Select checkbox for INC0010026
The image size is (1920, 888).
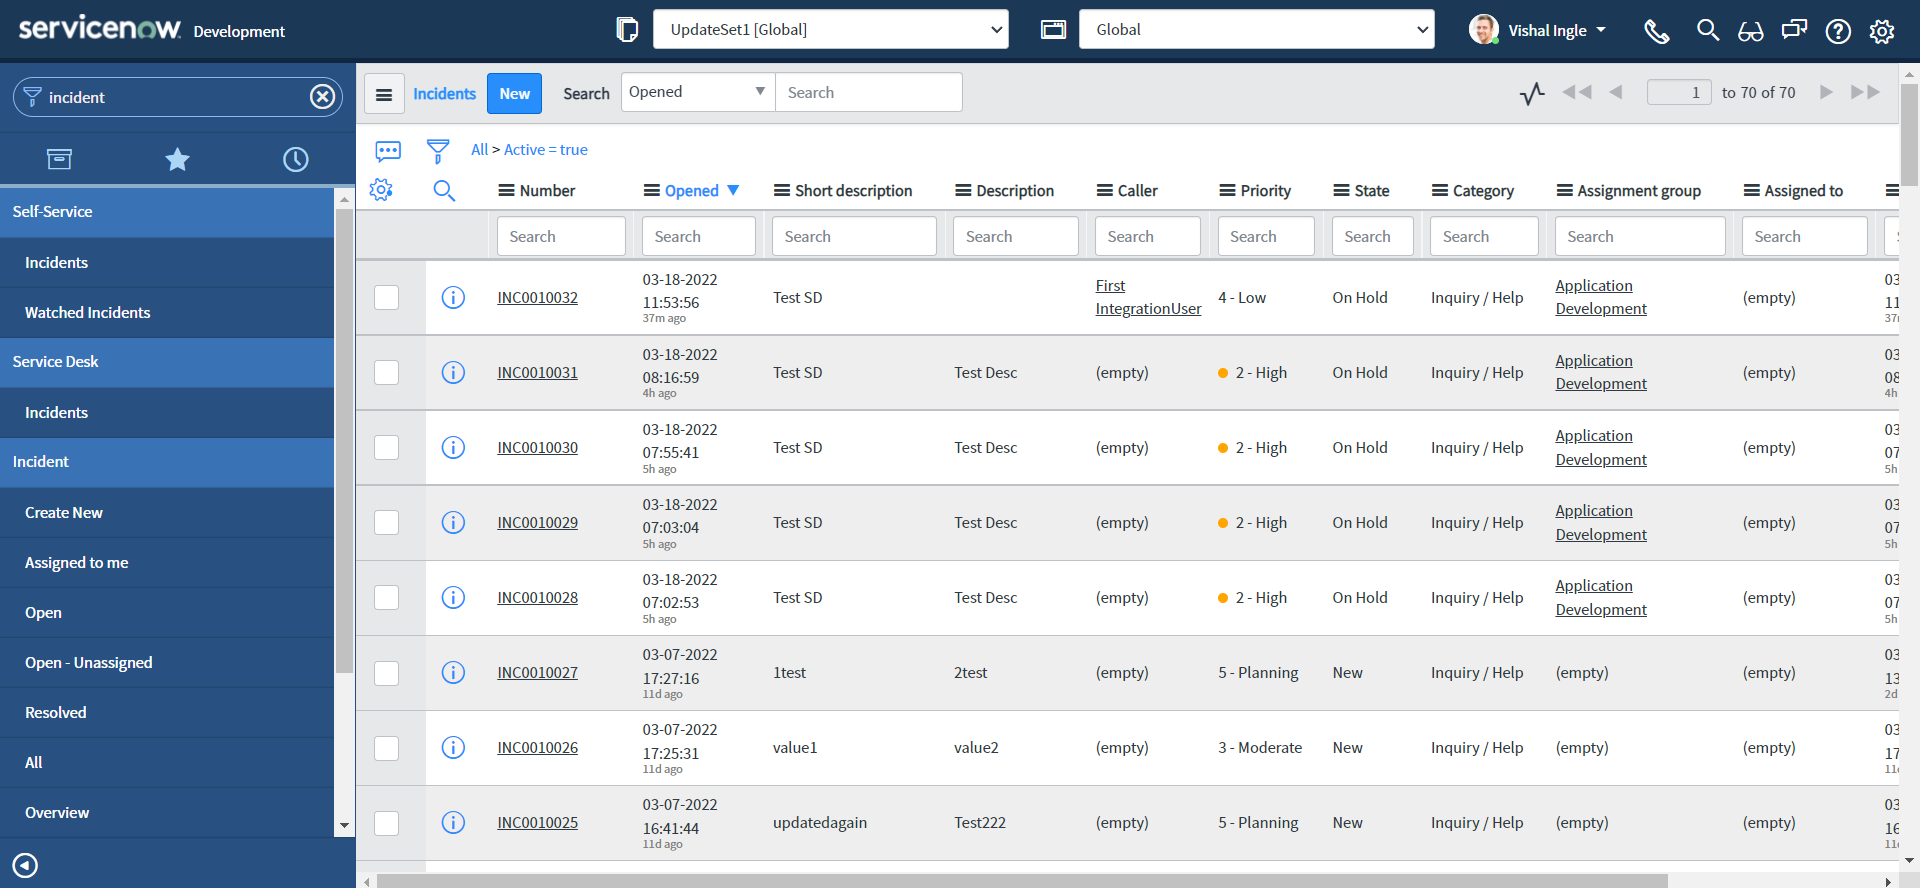387,748
